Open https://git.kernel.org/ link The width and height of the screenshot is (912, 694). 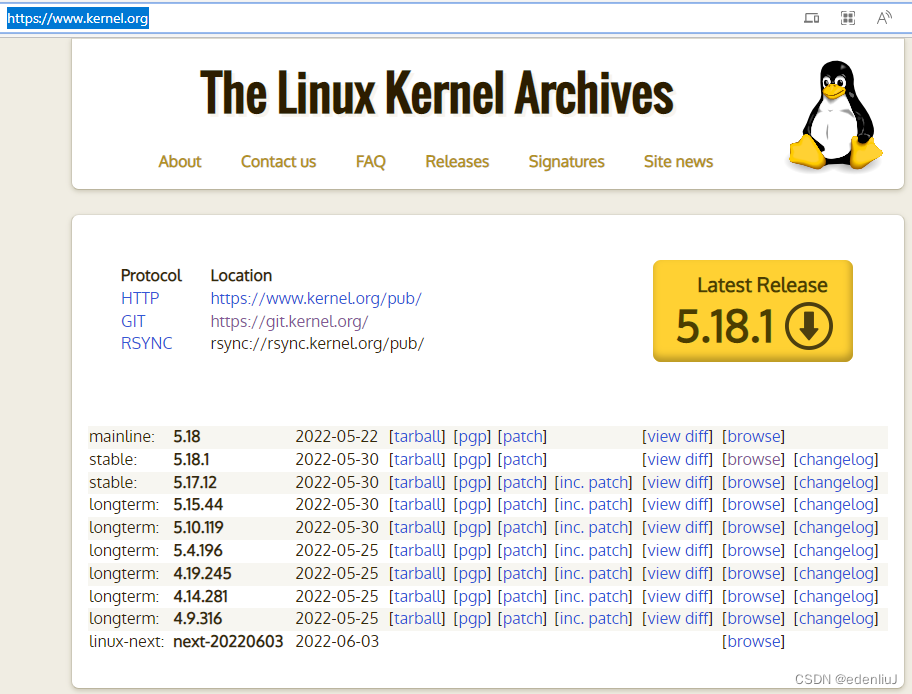[289, 321]
